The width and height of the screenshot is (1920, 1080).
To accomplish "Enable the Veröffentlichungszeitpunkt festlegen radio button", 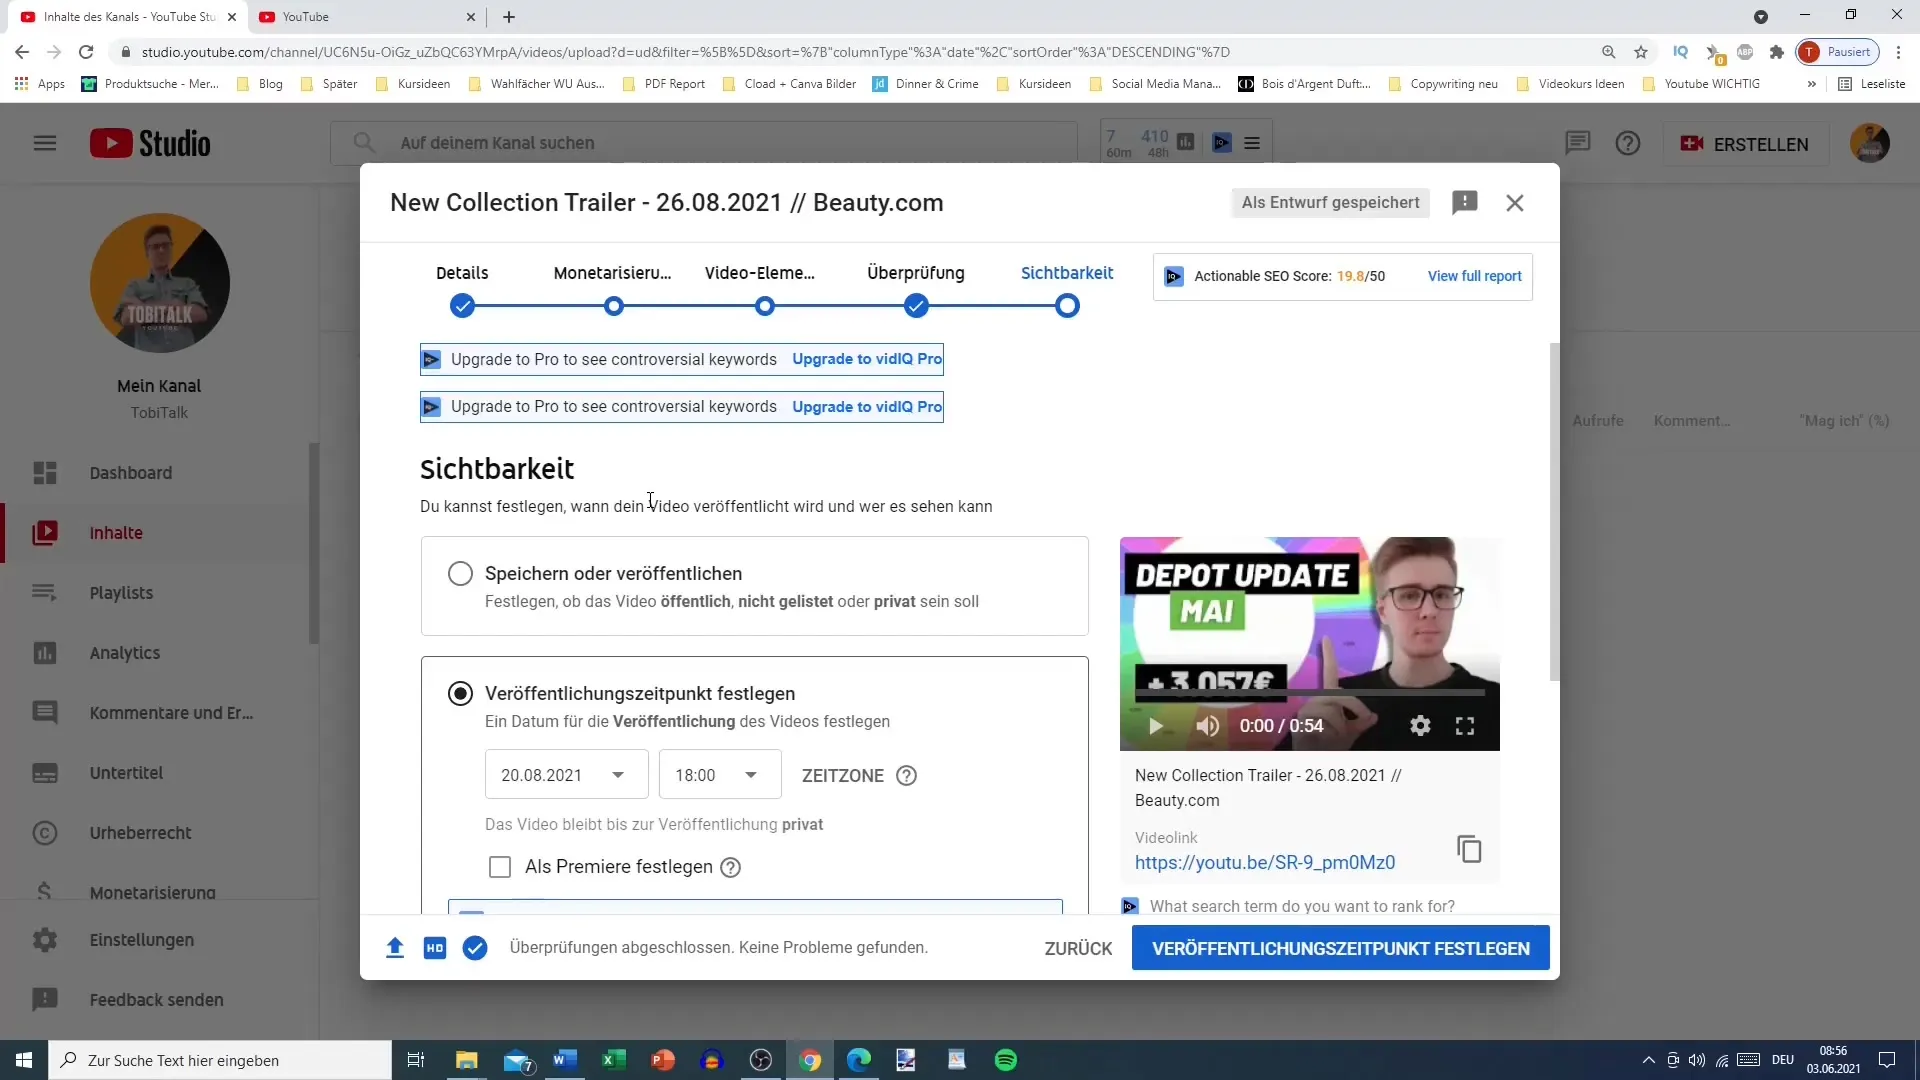I will 460,692.
